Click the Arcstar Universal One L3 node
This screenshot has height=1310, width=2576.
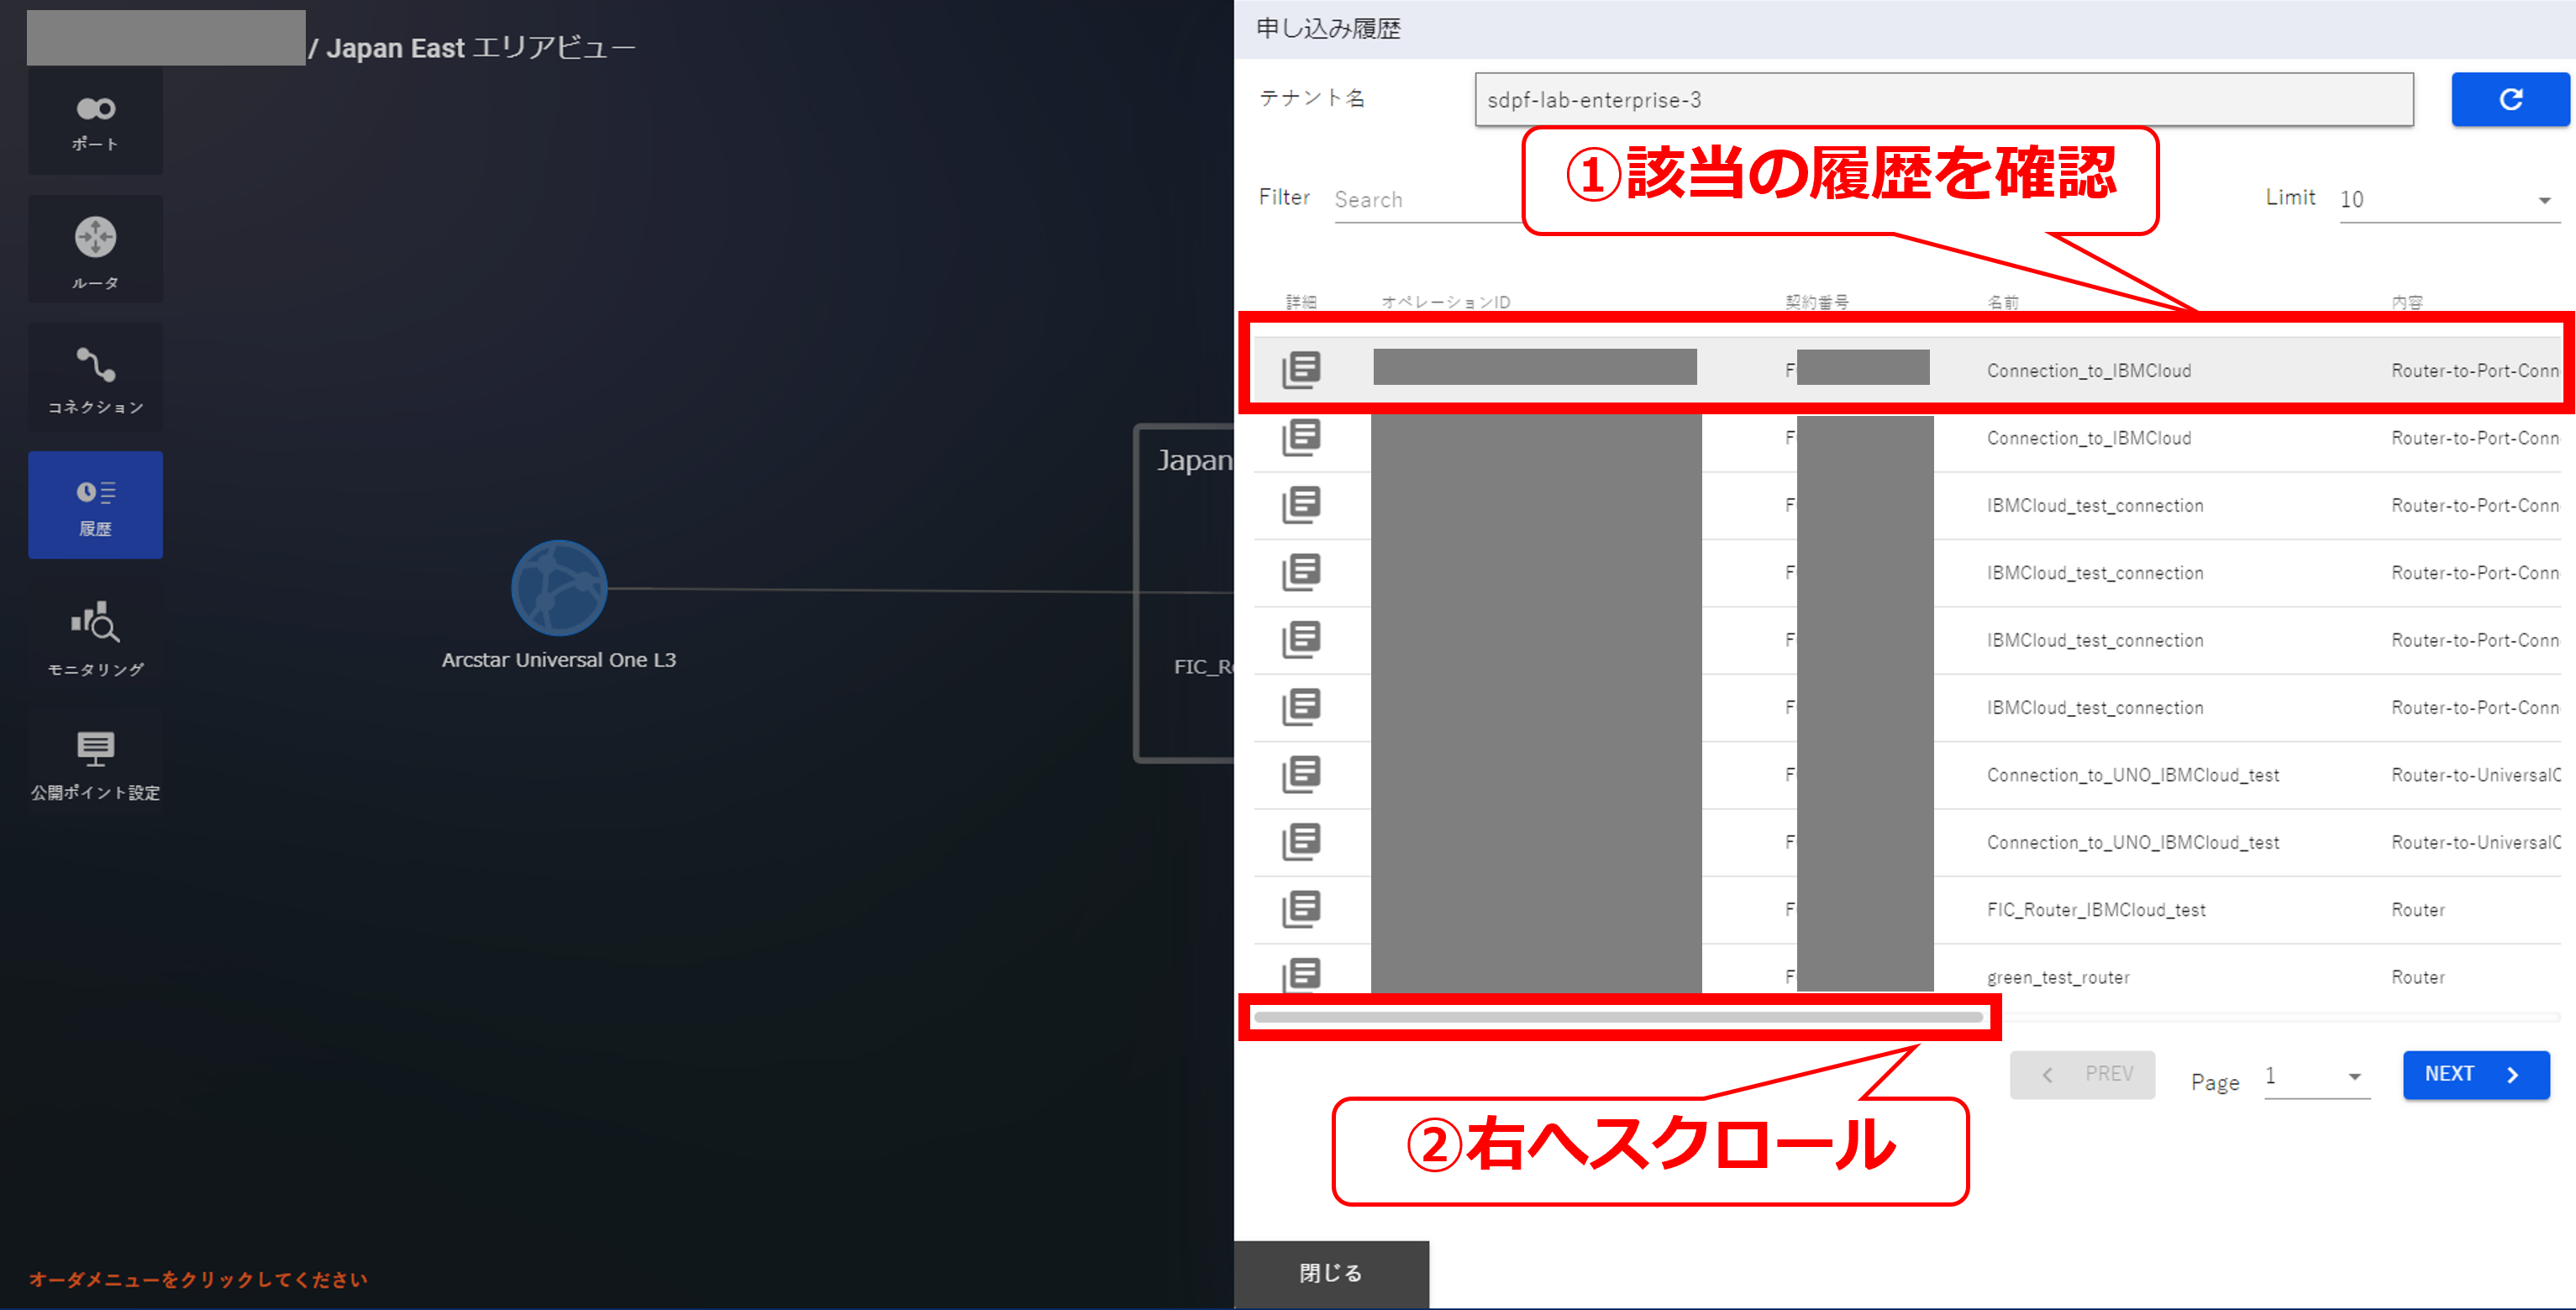click(559, 588)
